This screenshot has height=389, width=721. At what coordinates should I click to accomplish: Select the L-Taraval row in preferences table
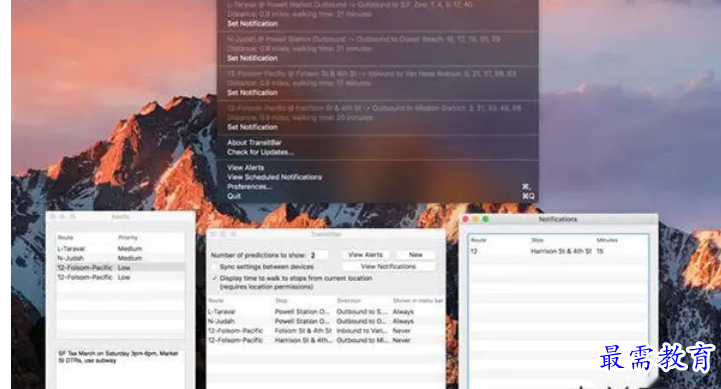pyautogui.click(x=326, y=311)
